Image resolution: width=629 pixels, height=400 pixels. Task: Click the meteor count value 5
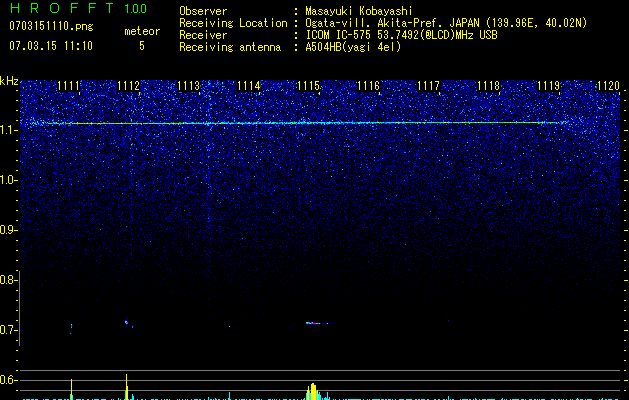[142, 46]
